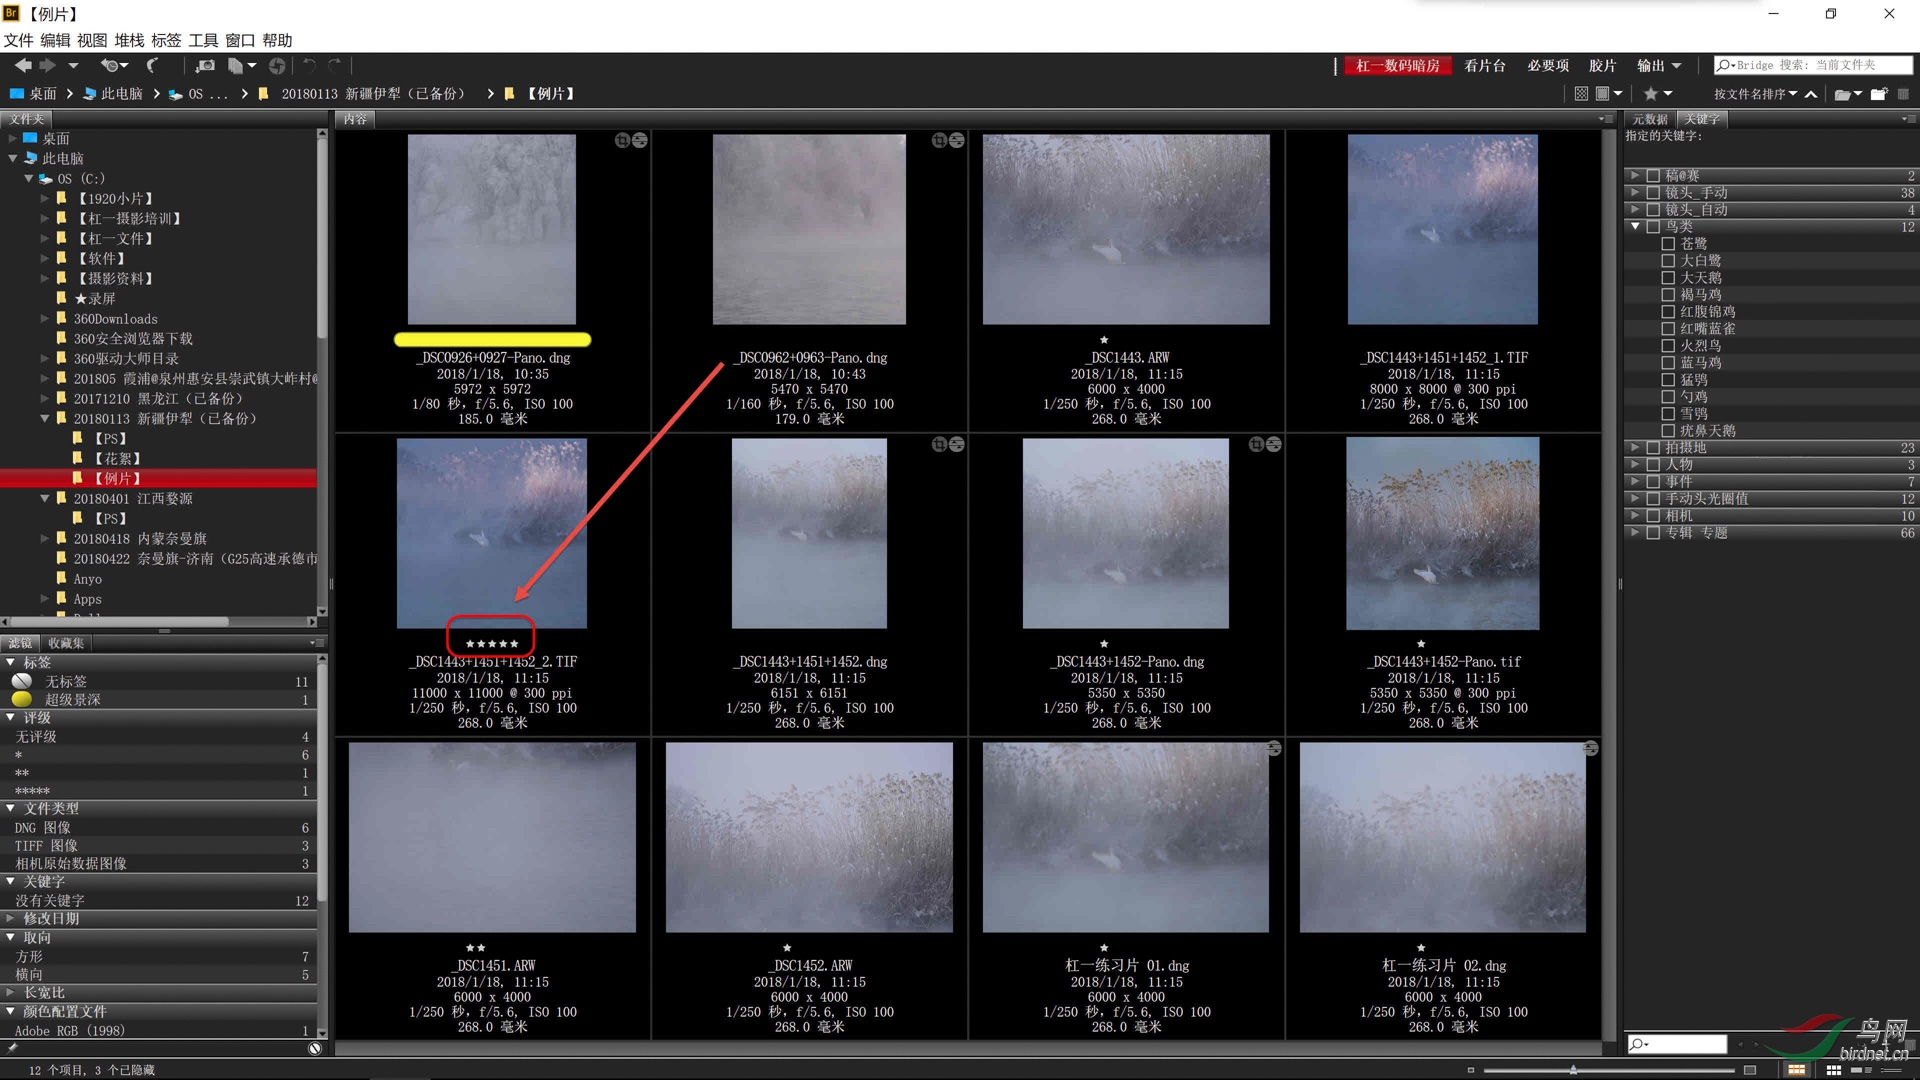Click the boomerang return icon in toolbar
This screenshot has width=1920, height=1080.
point(152,65)
